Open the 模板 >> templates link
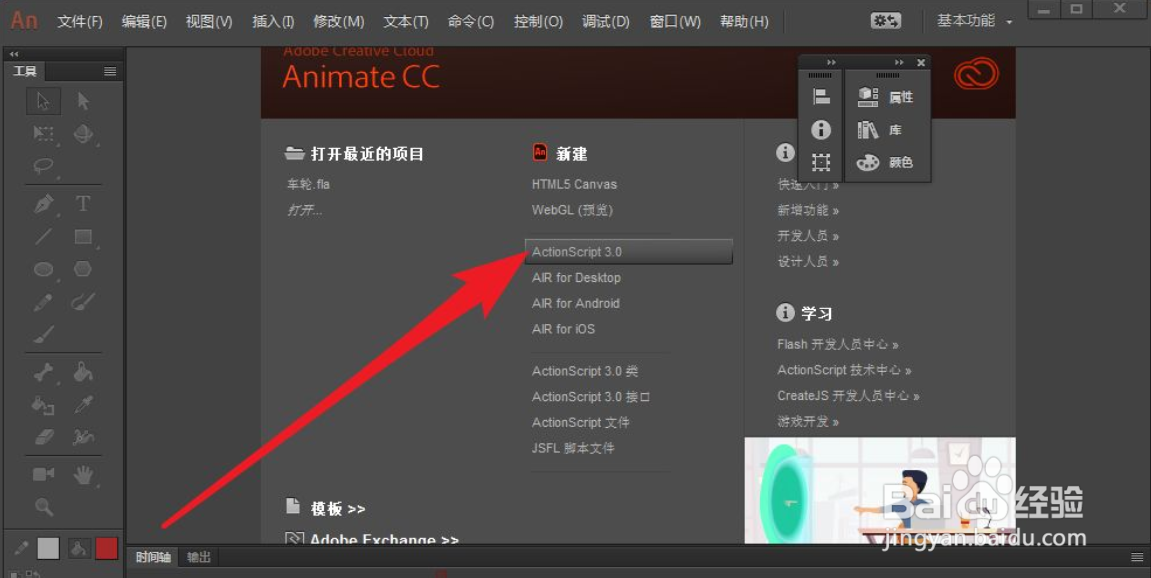 click(x=338, y=508)
